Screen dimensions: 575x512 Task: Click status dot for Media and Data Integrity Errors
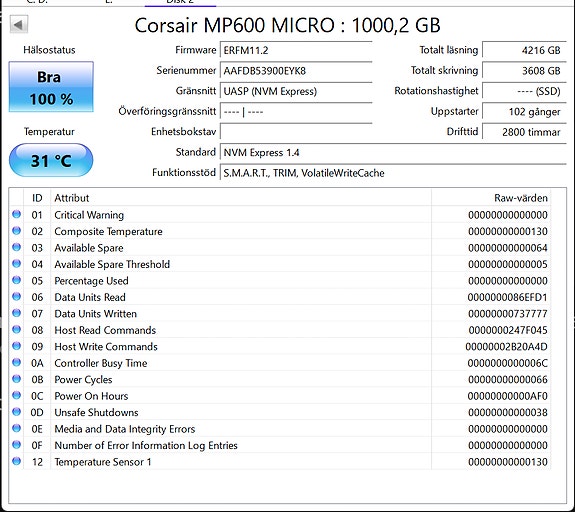click(17, 428)
